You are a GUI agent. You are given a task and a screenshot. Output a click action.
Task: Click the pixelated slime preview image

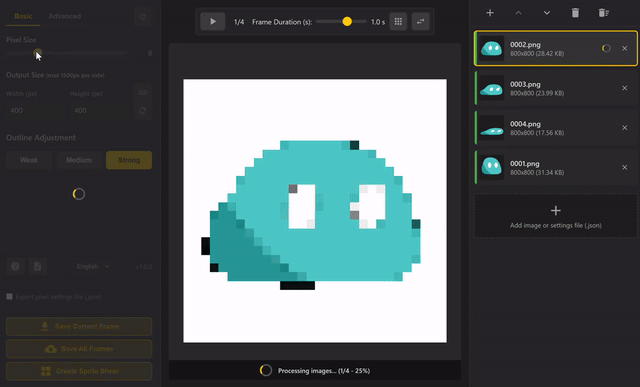point(315,211)
